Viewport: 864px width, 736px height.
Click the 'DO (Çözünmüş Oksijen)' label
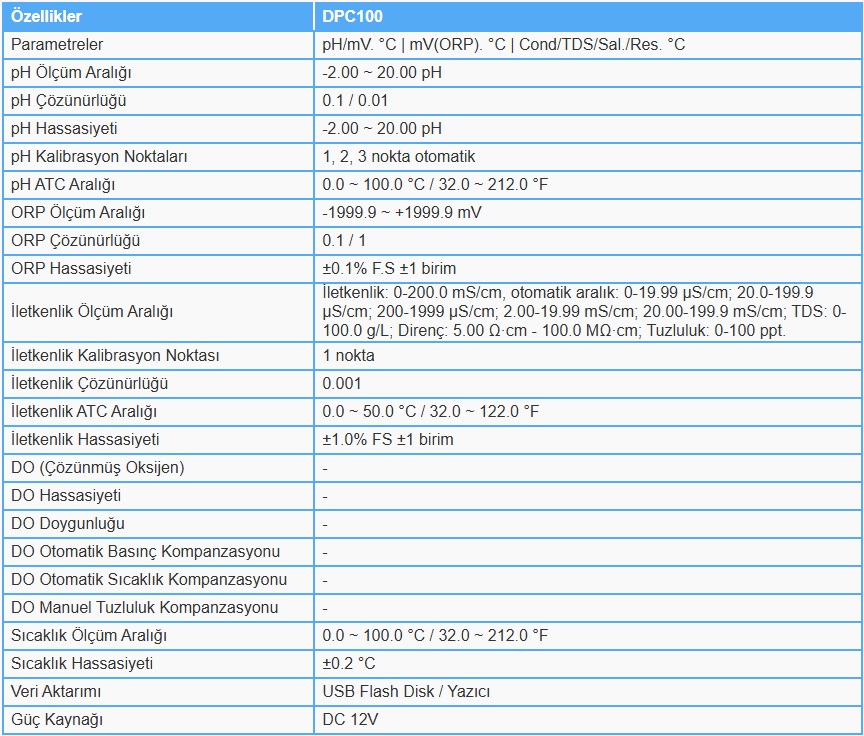(x=98, y=468)
